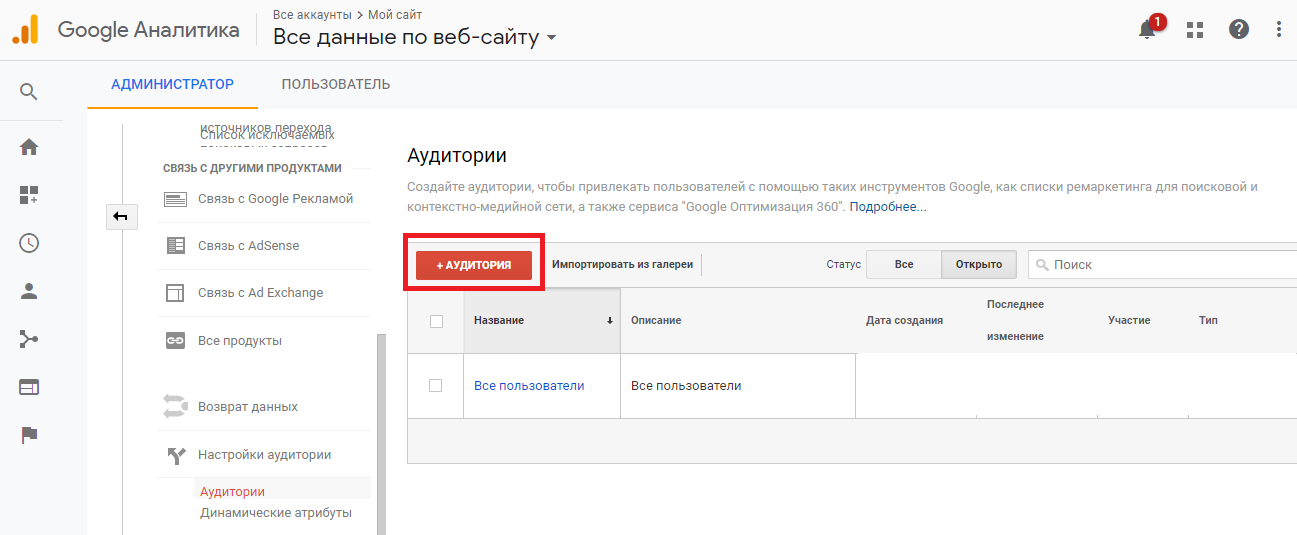Click the Аудитории page heading
Viewport: 1297px width, 535px height.
point(457,155)
